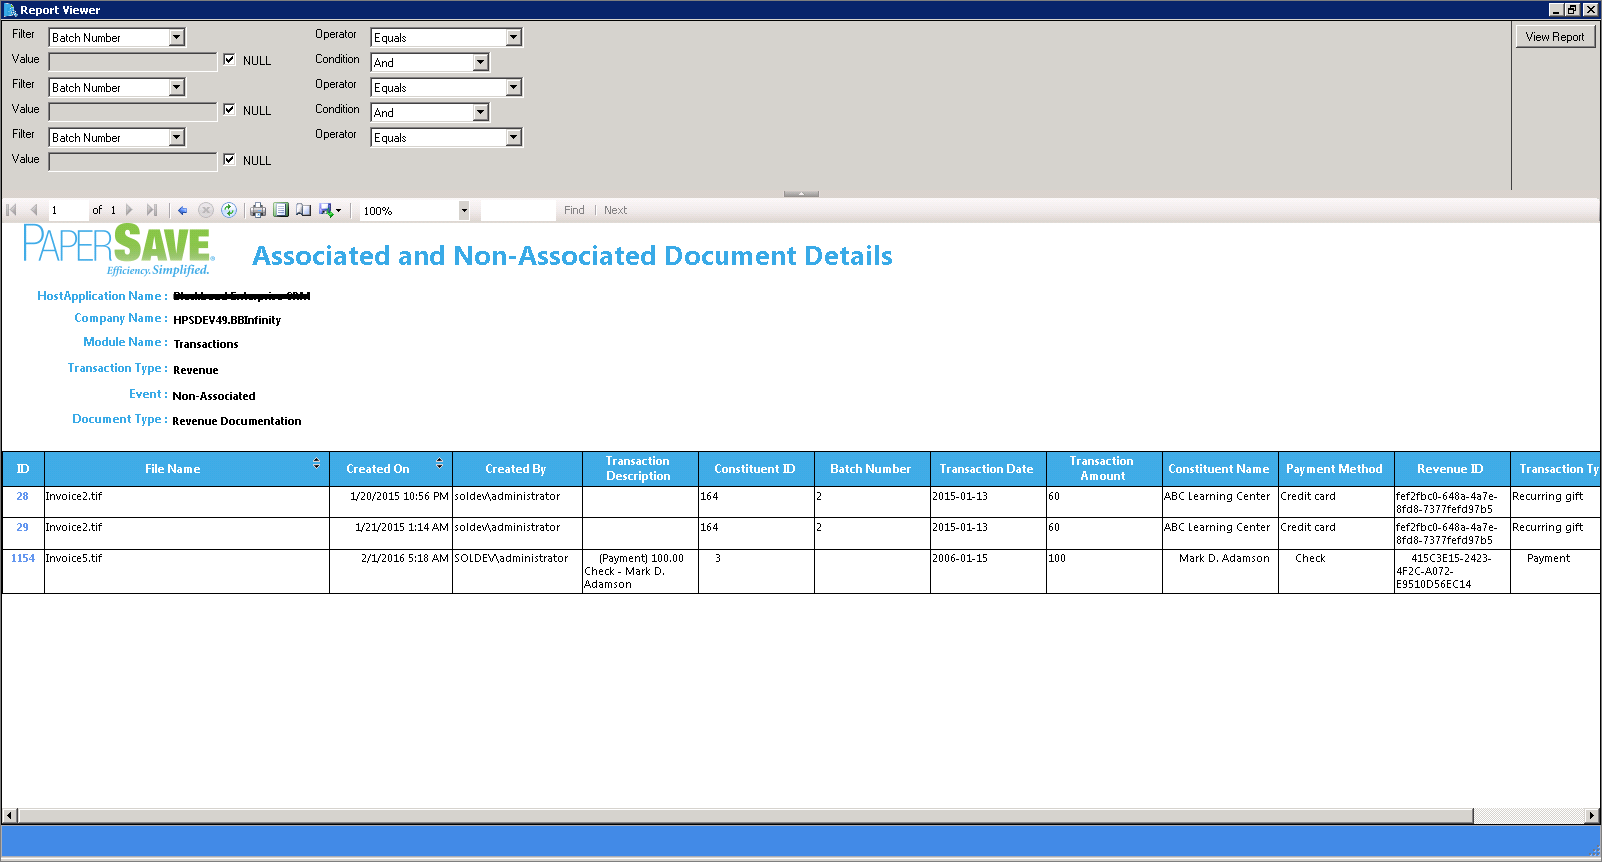Image resolution: width=1602 pixels, height=862 pixels.
Task: Click the View Report button
Action: [1555, 37]
